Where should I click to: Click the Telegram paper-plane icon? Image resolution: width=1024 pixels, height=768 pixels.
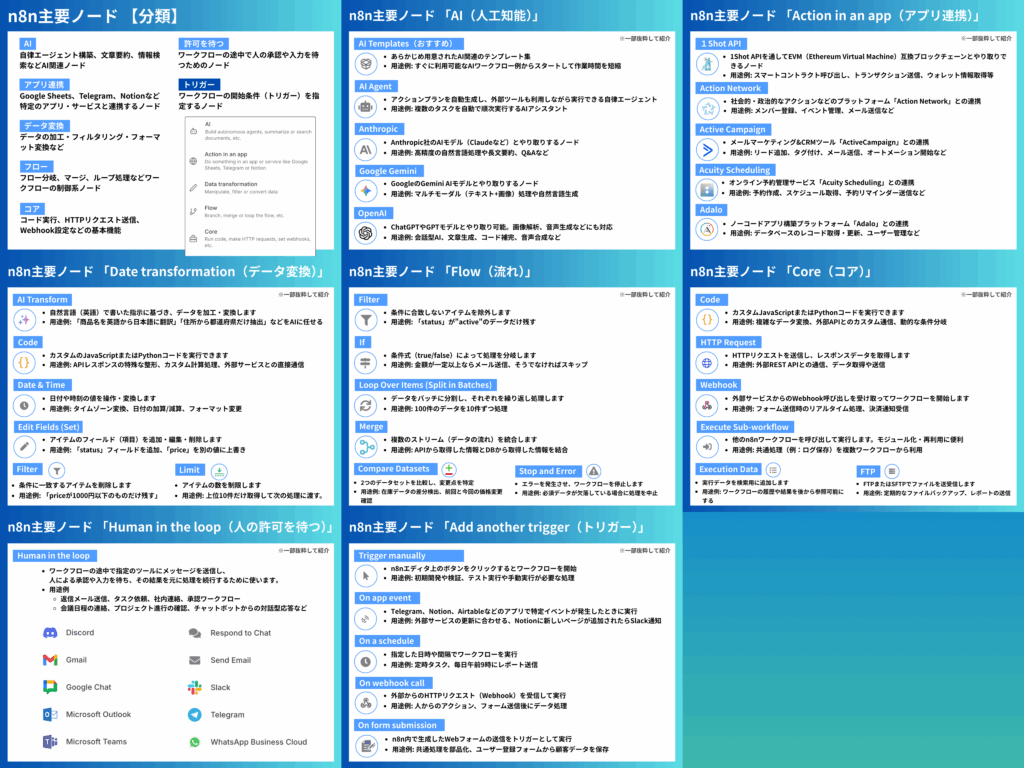click(194, 715)
